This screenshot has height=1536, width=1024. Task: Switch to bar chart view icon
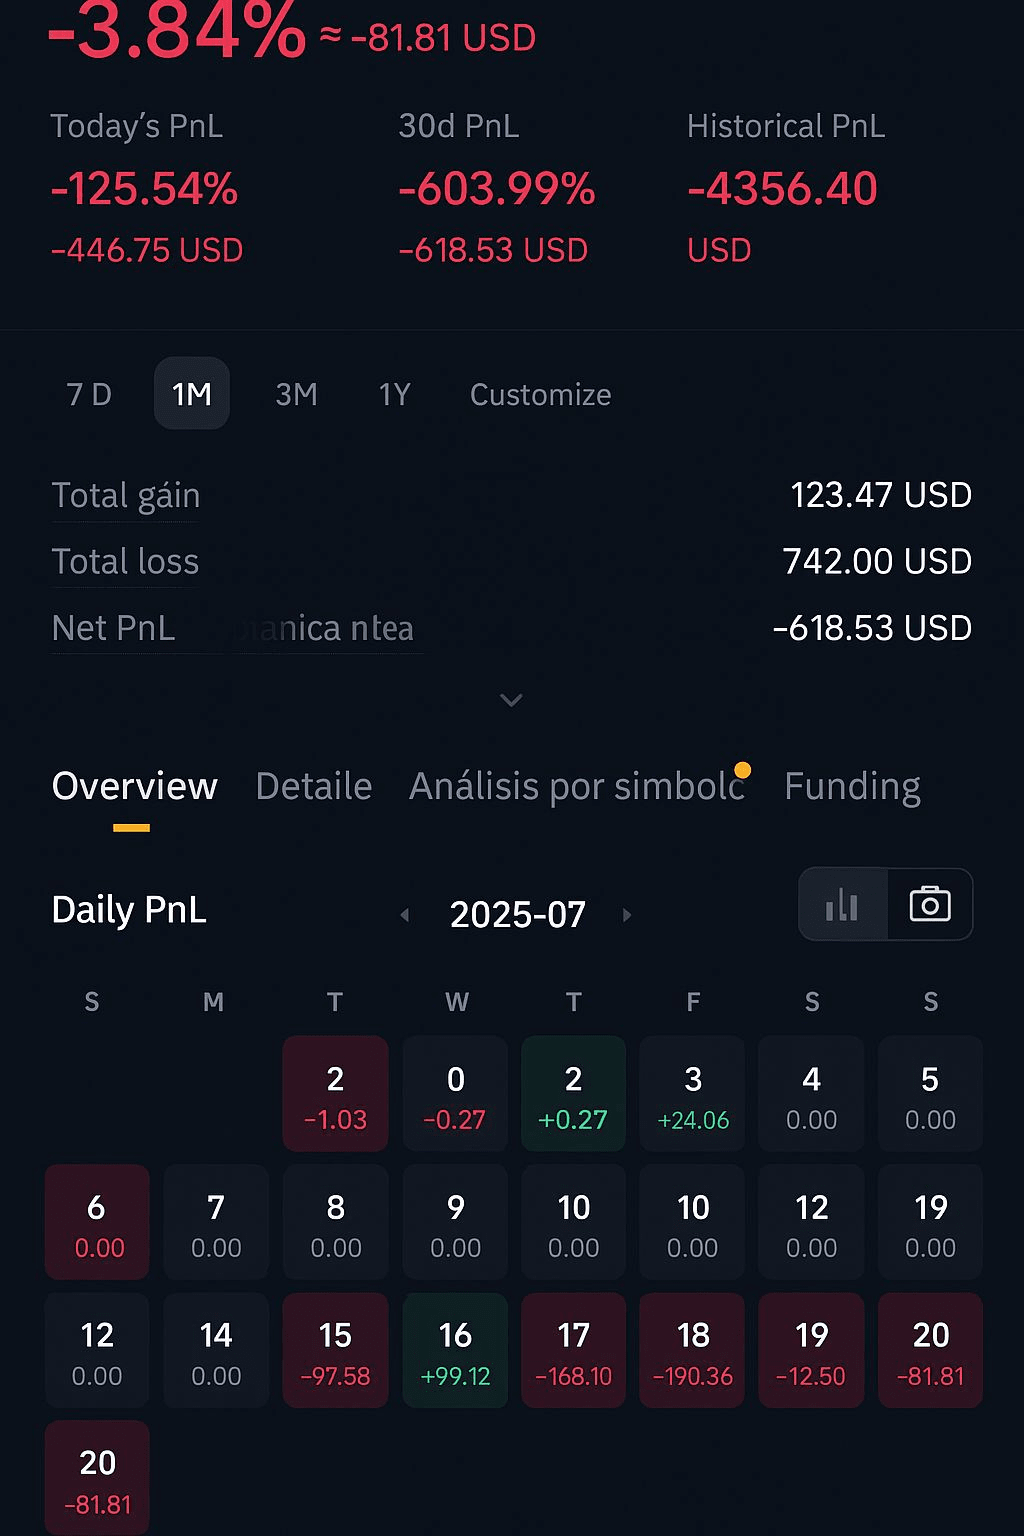click(842, 905)
